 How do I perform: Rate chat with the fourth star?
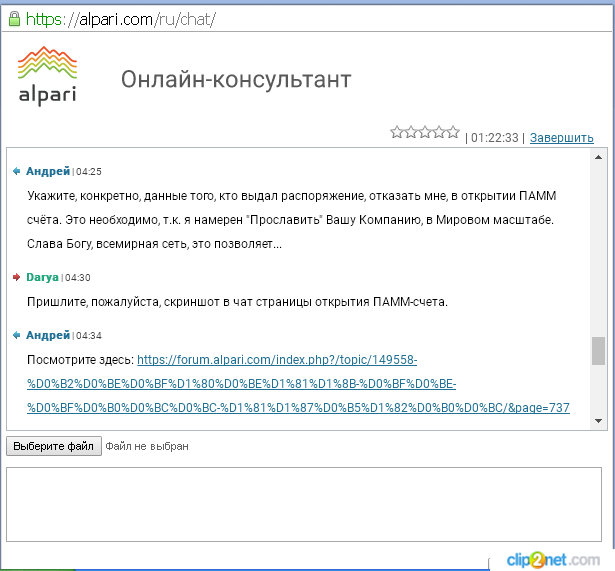click(x=439, y=132)
